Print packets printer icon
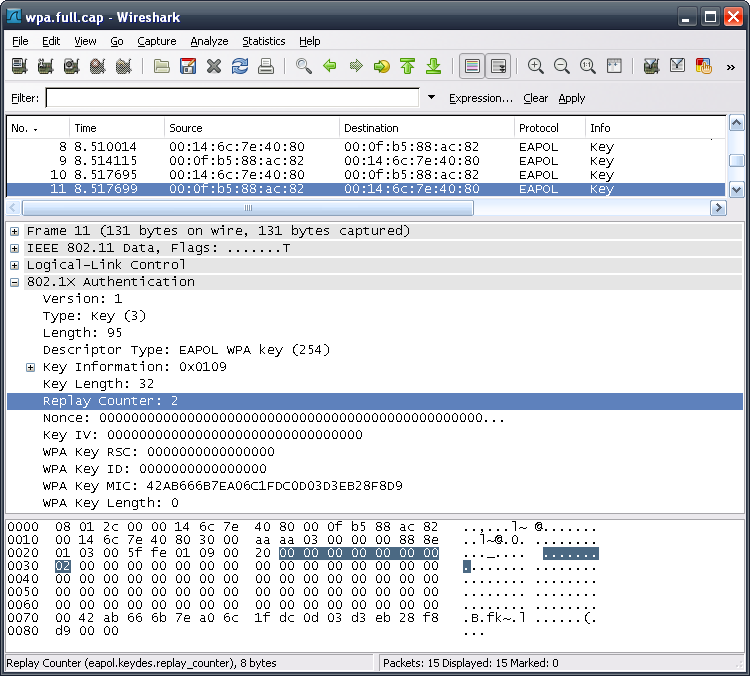This screenshot has width=750, height=676. point(265,66)
